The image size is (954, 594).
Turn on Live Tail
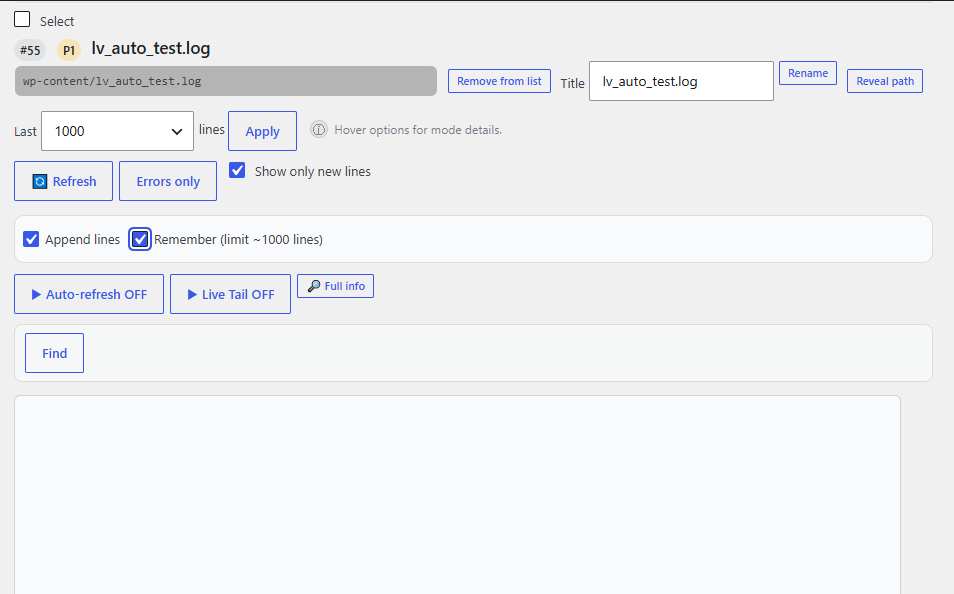231,294
